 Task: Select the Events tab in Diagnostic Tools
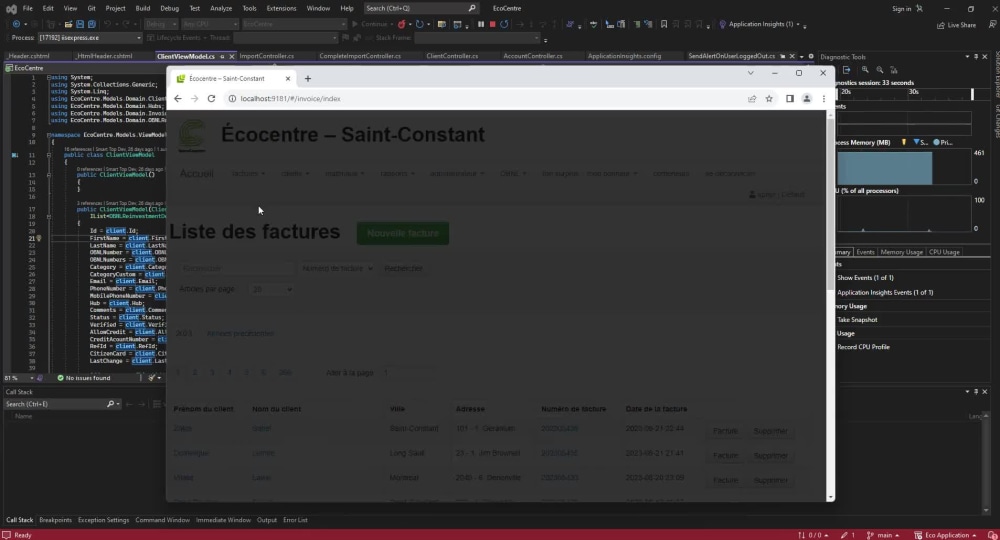pos(865,252)
